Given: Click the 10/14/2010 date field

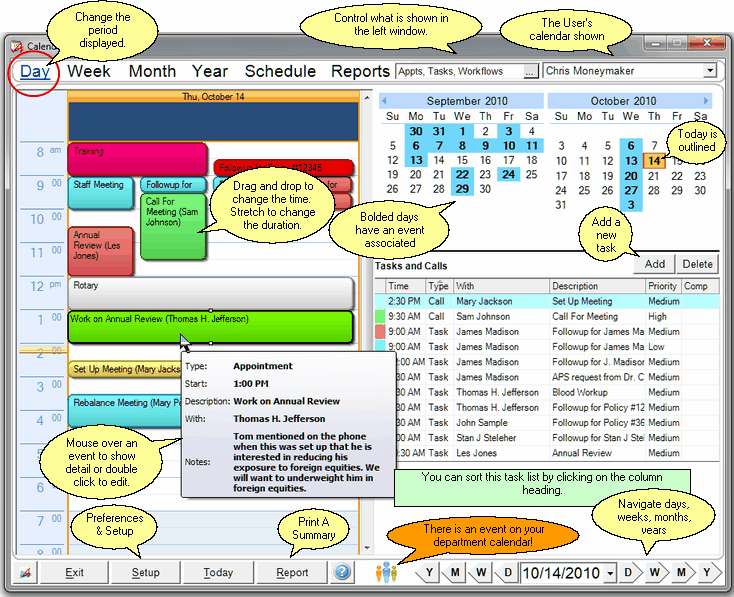Looking at the screenshot, I should coord(562,573).
